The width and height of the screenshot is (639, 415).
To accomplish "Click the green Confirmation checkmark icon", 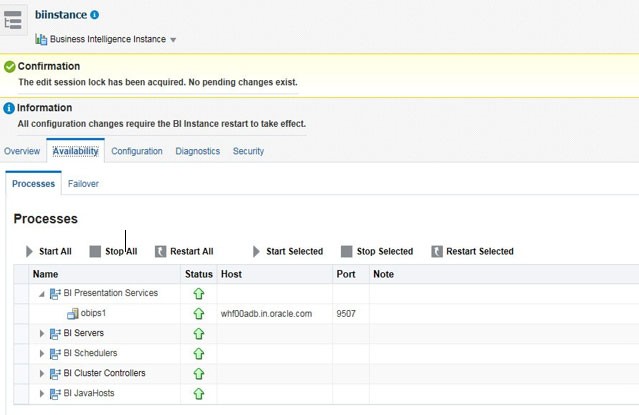I will [x=10, y=66].
